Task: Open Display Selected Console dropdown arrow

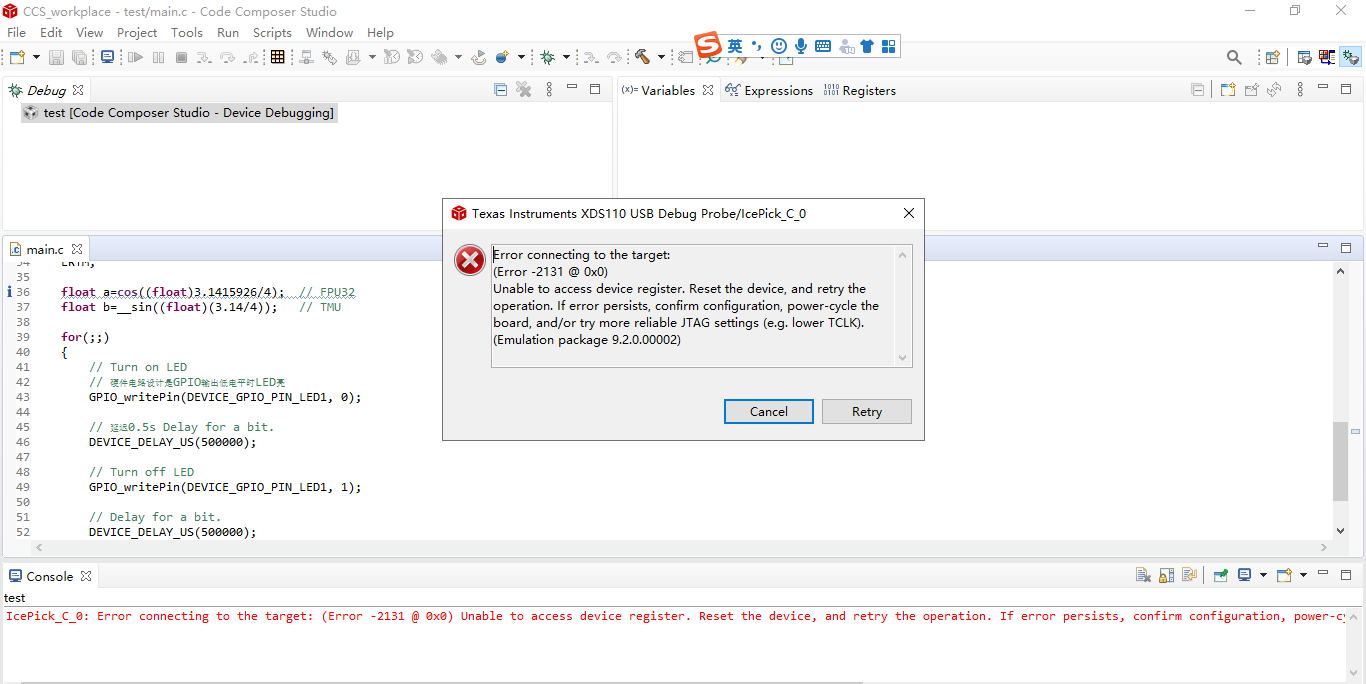Action: 1263,576
